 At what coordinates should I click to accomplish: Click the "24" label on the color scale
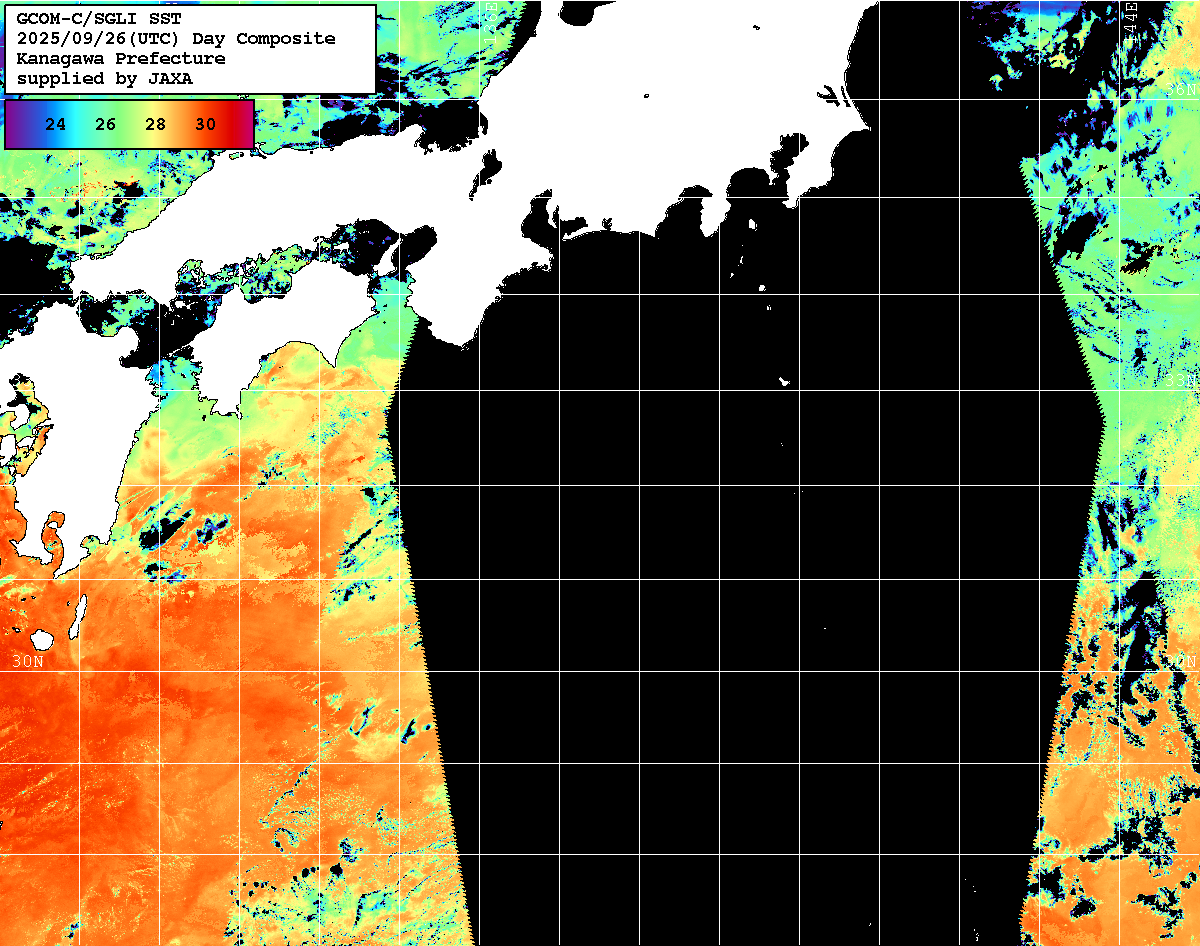coord(56,125)
